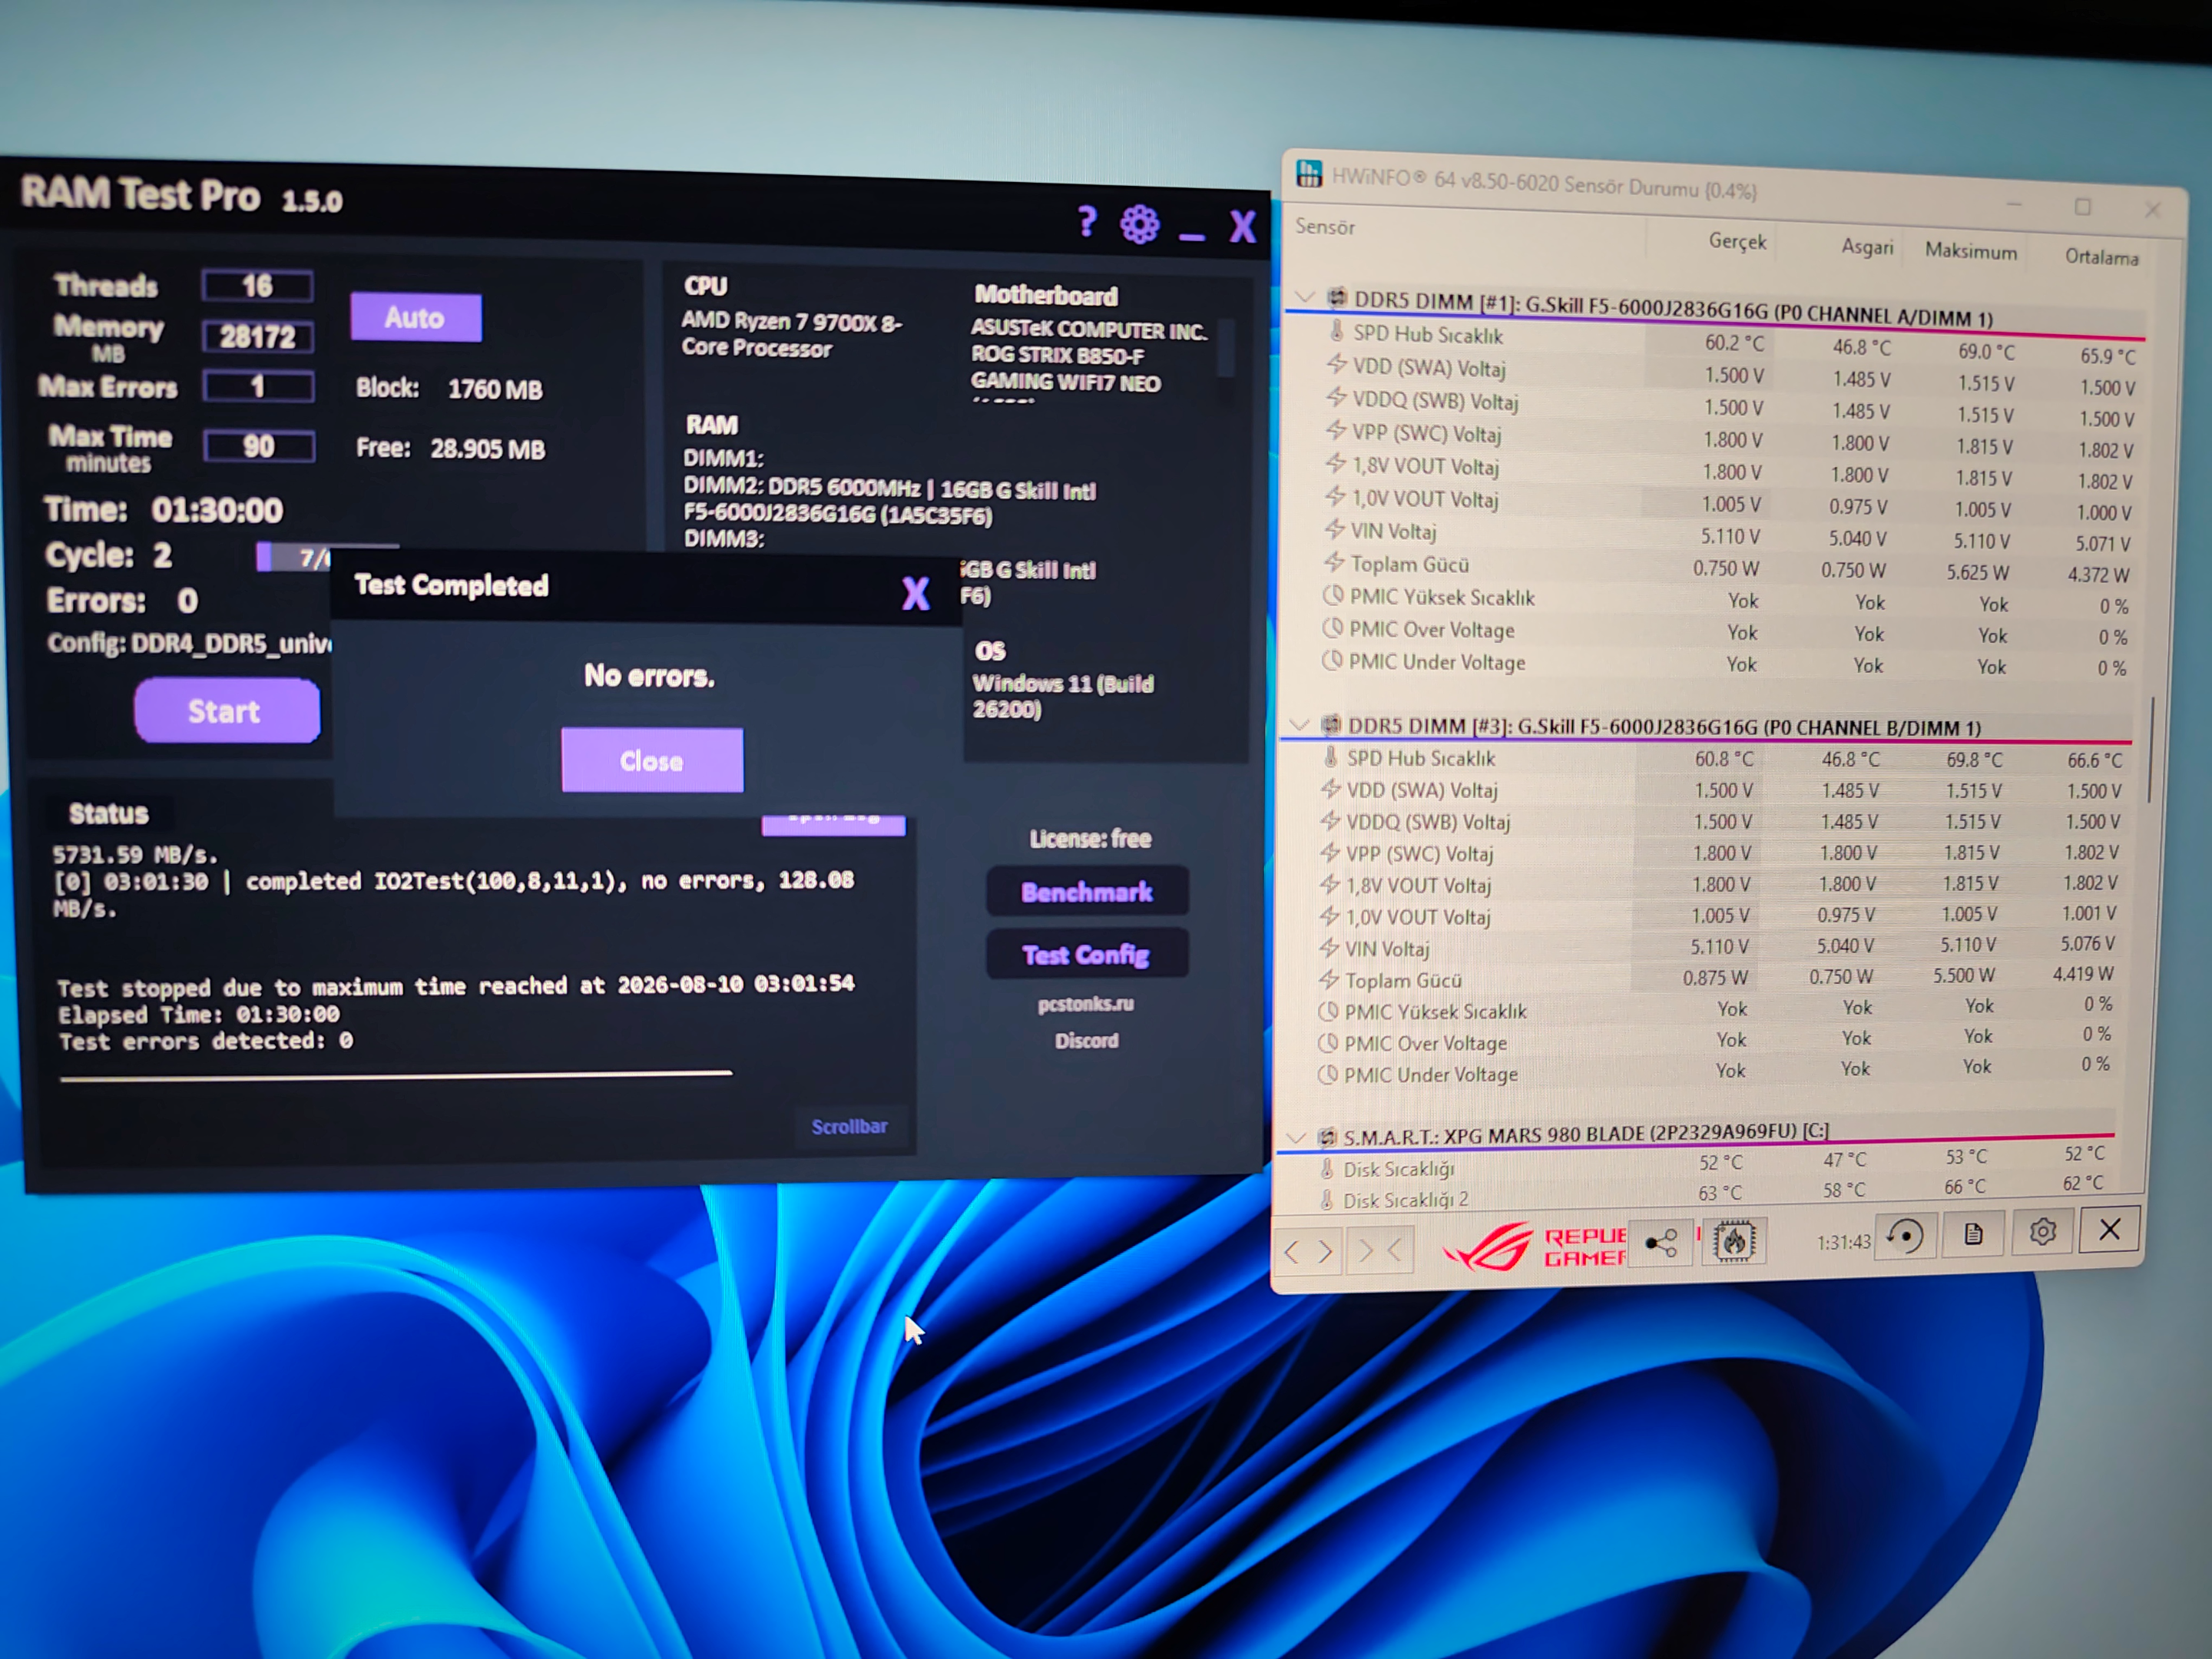Open HWiNFO sensor settings gear
The image size is (2212, 1659).
pyautogui.click(x=2042, y=1232)
